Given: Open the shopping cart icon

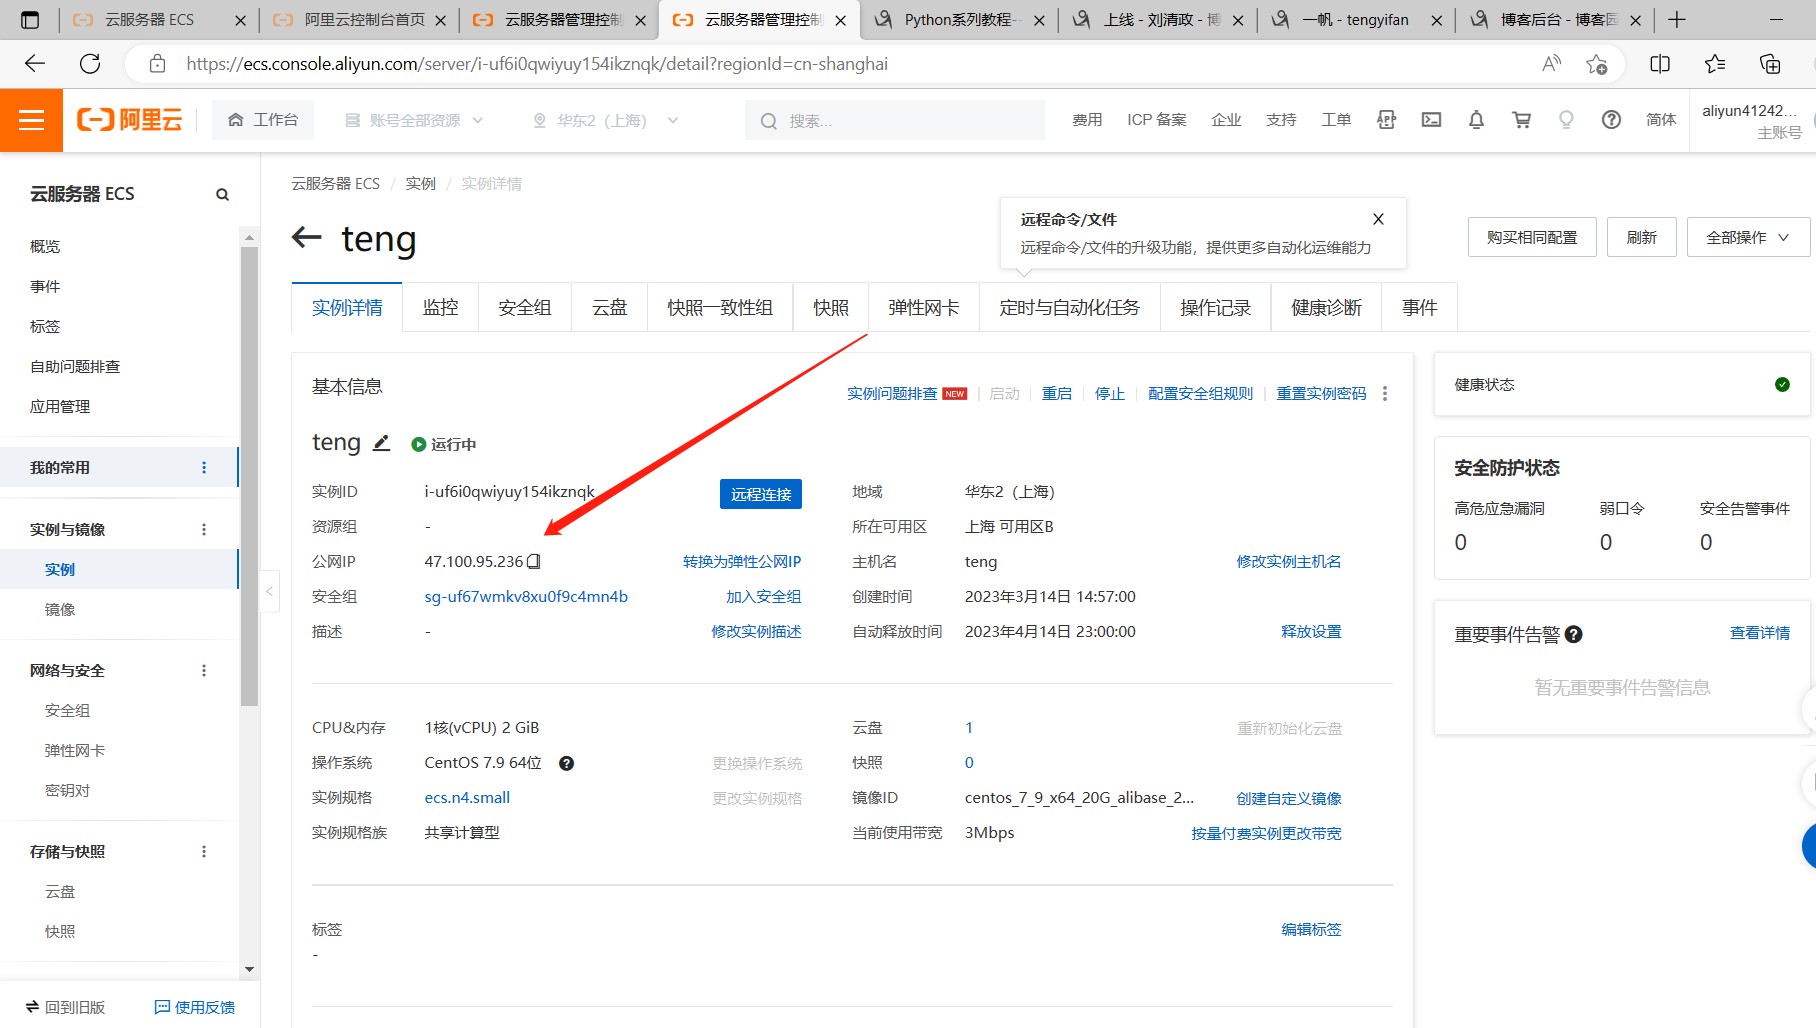Looking at the screenshot, I should 1521,120.
